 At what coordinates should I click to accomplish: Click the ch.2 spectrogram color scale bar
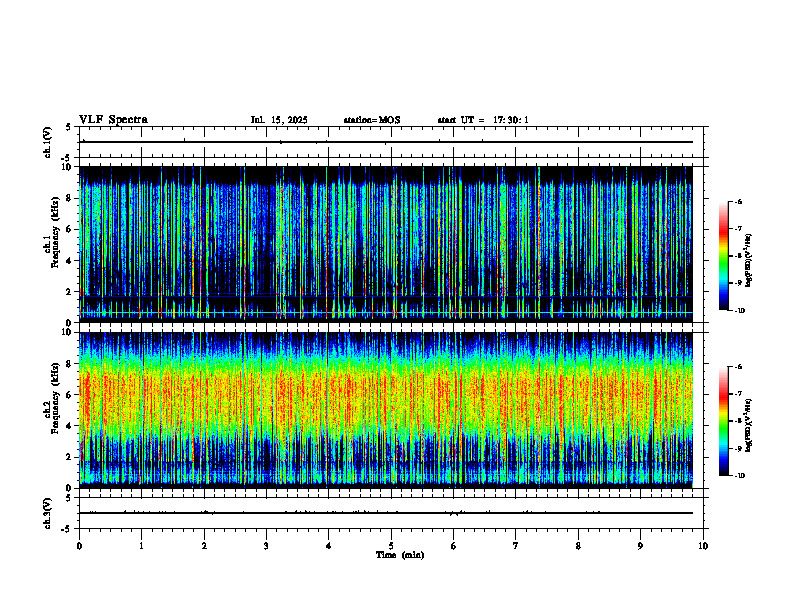pos(723,421)
